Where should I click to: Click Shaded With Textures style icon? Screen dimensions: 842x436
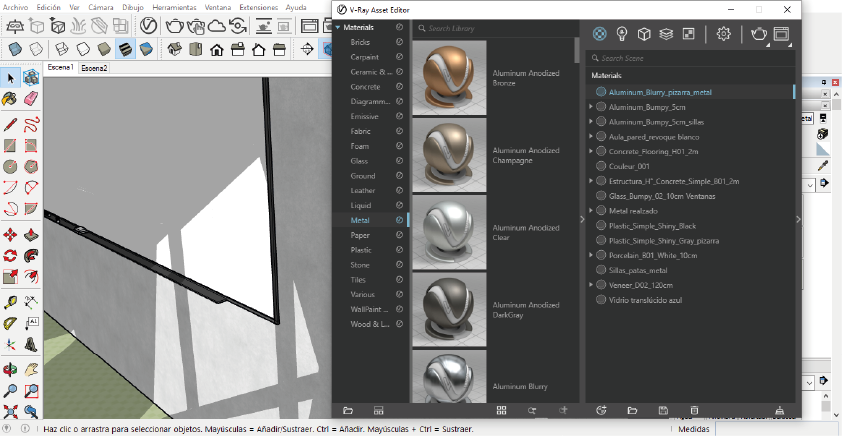coord(125,49)
